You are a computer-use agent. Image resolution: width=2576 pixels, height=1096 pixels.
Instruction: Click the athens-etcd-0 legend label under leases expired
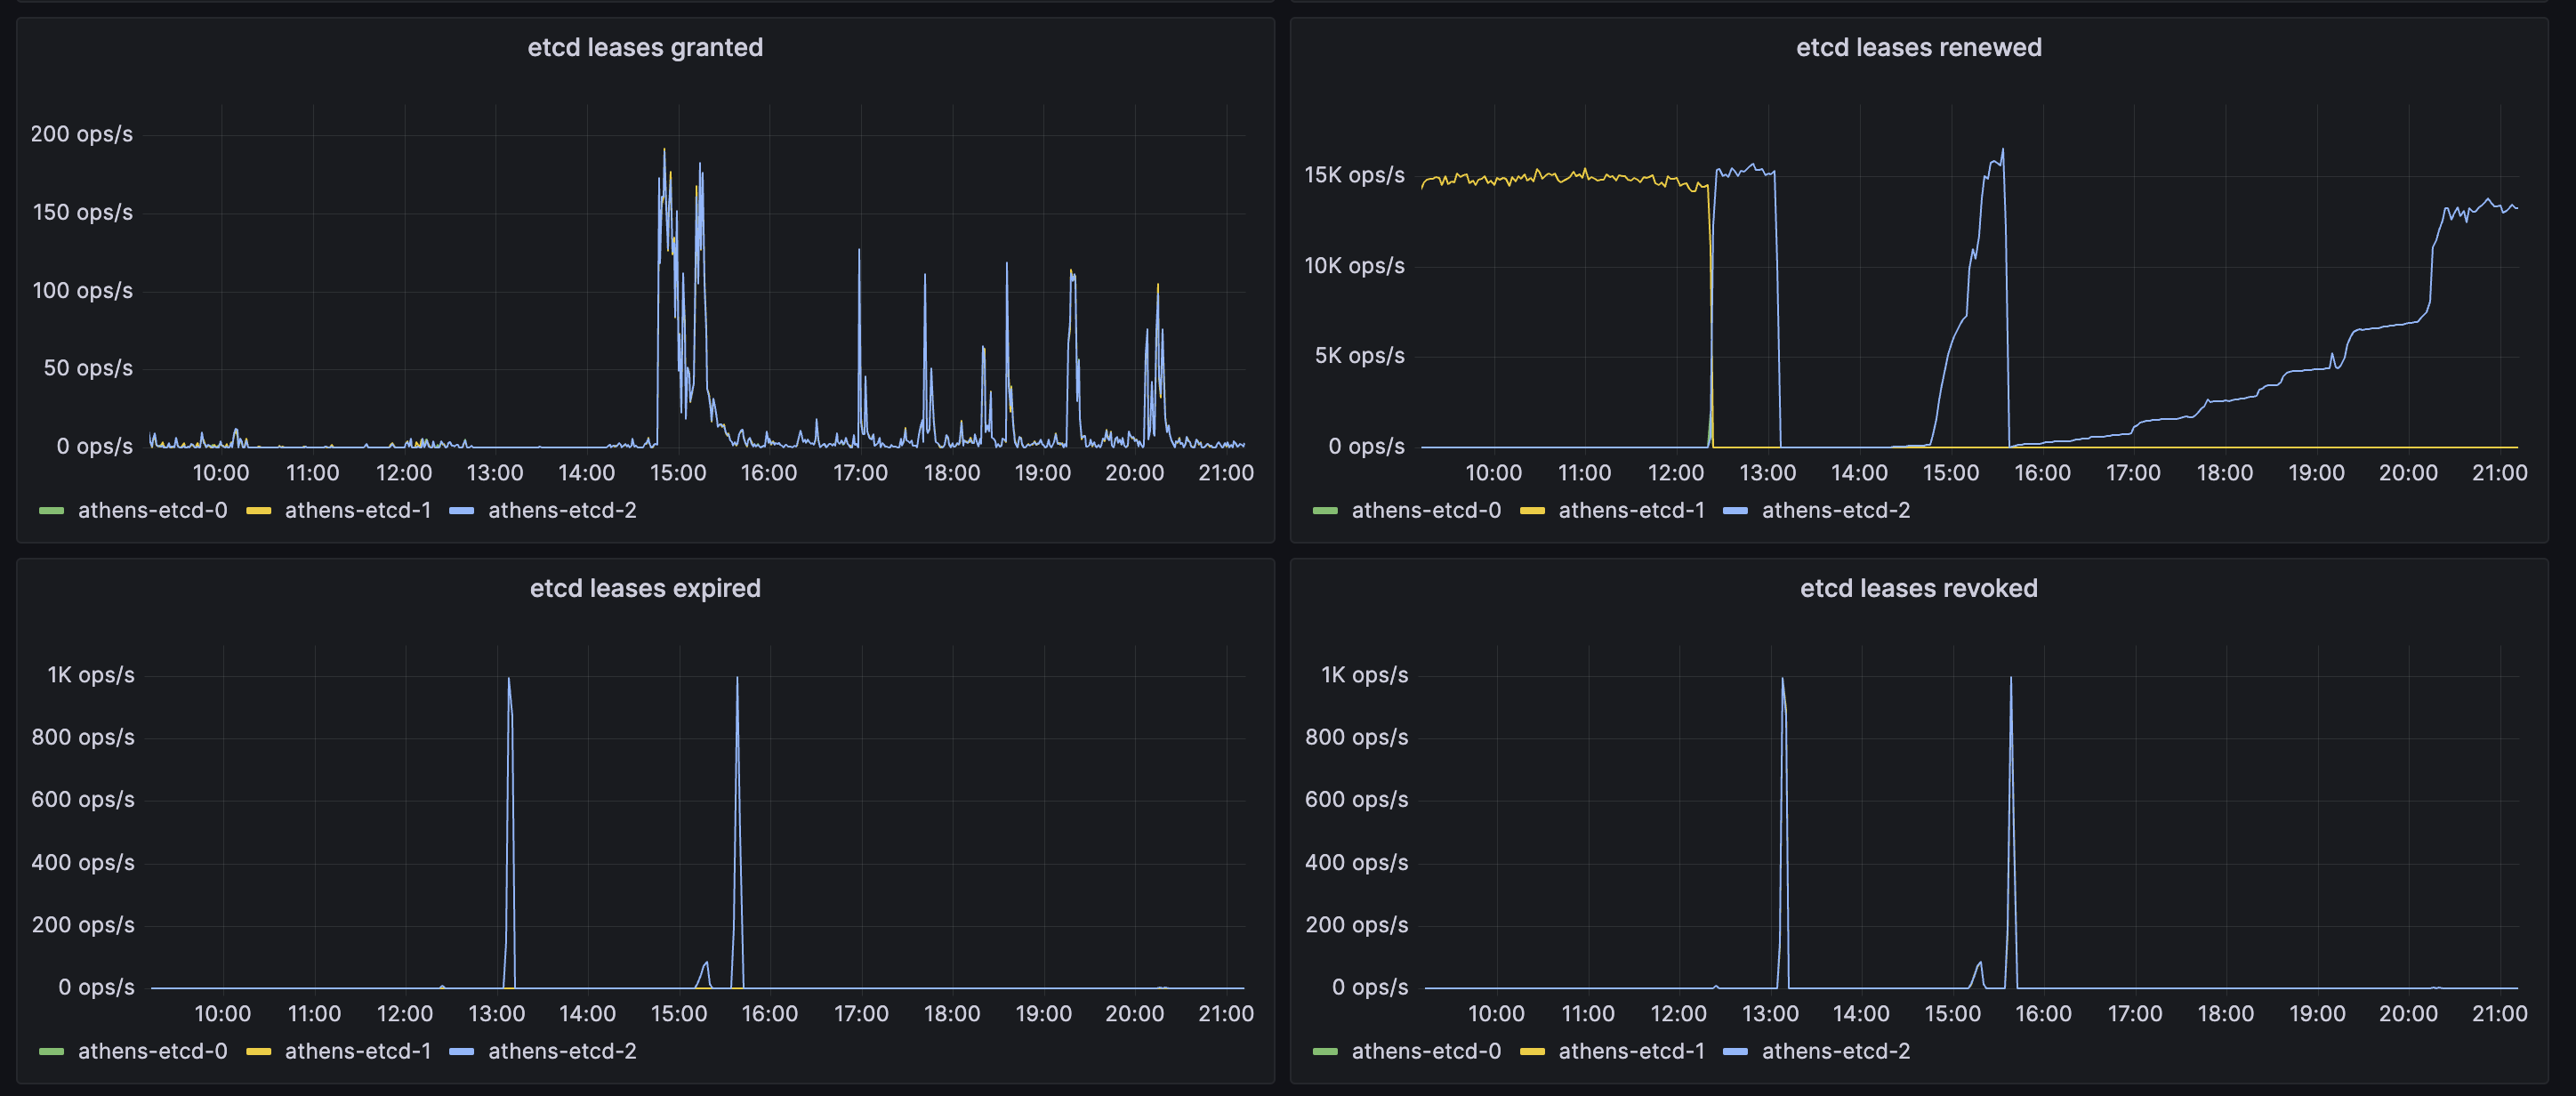(x=153, y=1051)
